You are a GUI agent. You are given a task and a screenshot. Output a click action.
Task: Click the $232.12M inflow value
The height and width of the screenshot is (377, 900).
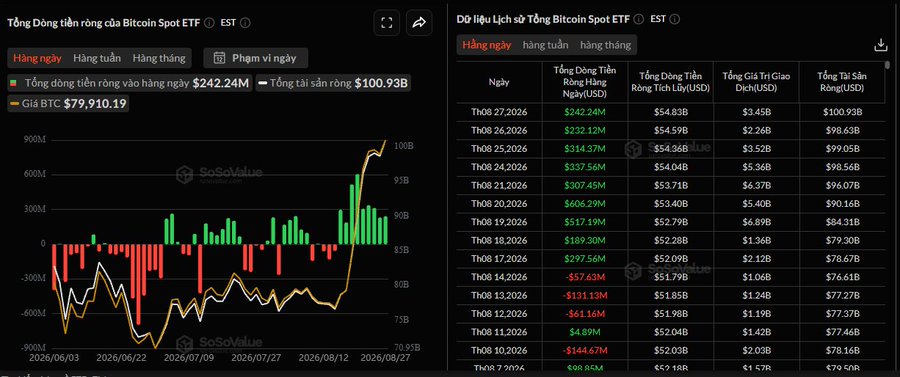584,130
